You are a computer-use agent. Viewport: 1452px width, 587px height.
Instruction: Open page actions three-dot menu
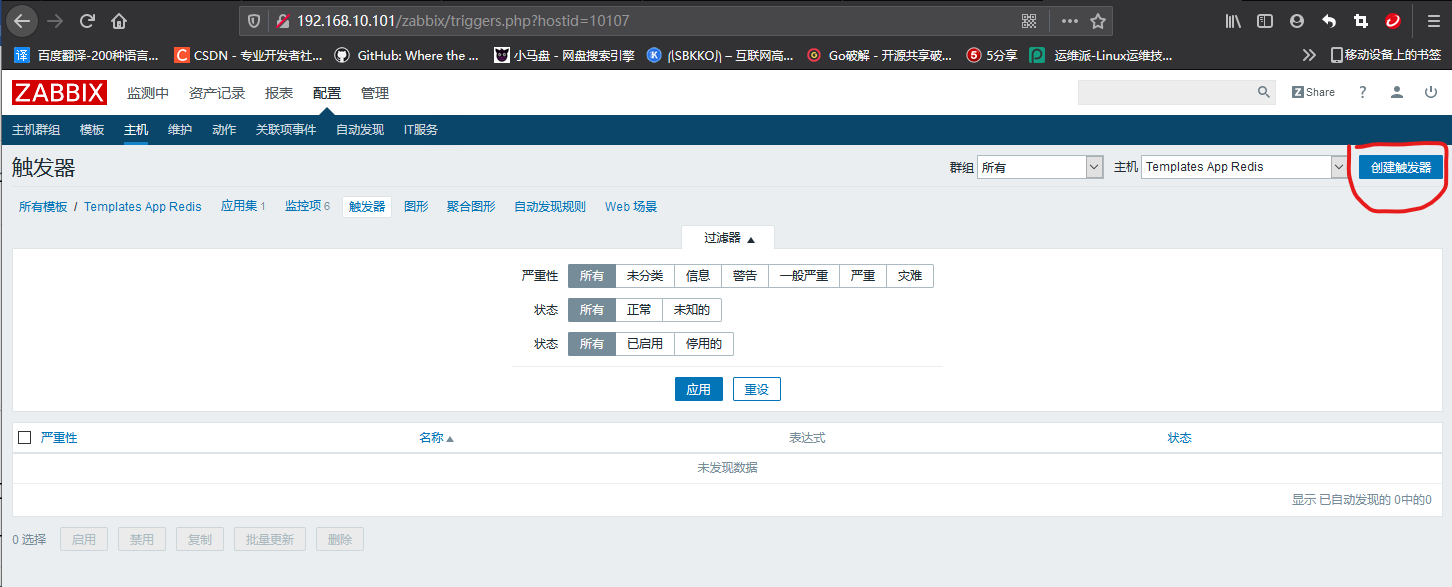point(1070,20)
